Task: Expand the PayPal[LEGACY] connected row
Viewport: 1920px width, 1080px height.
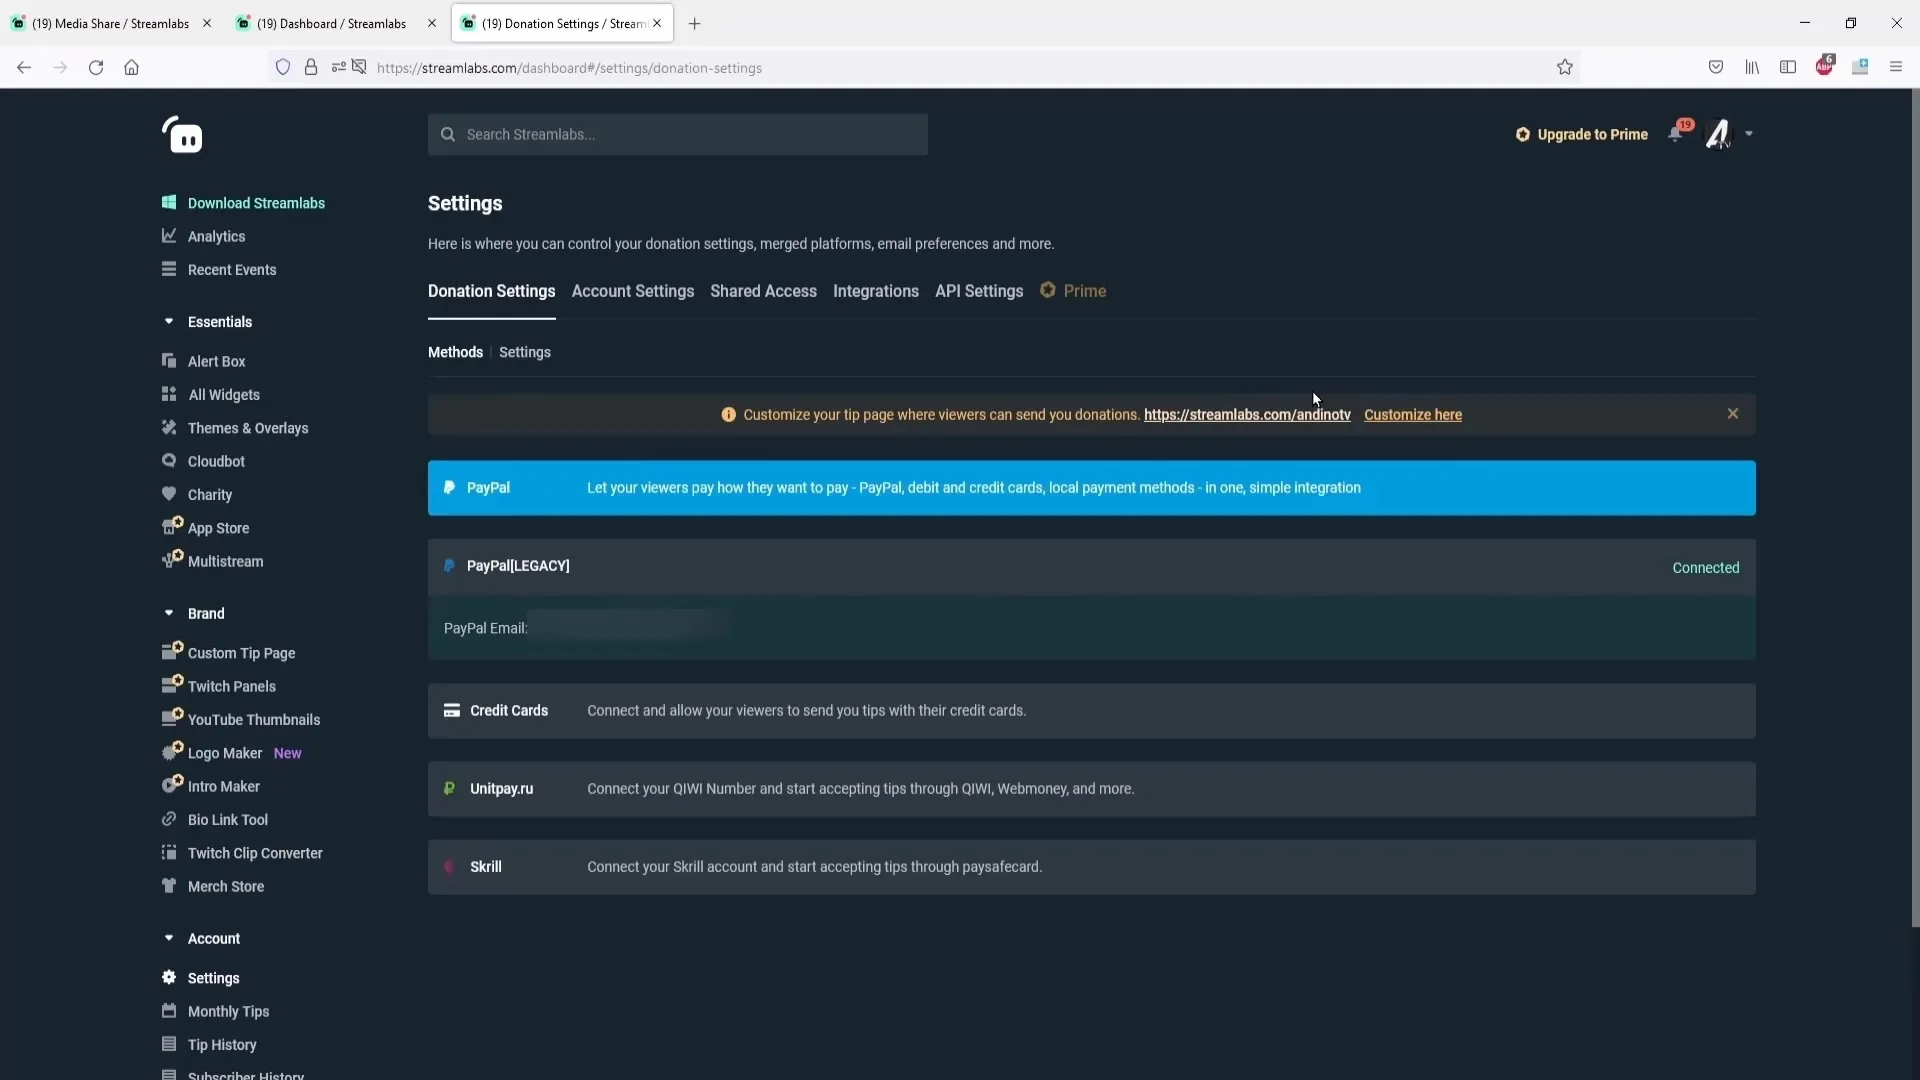Action: [x=1091, y=567]
